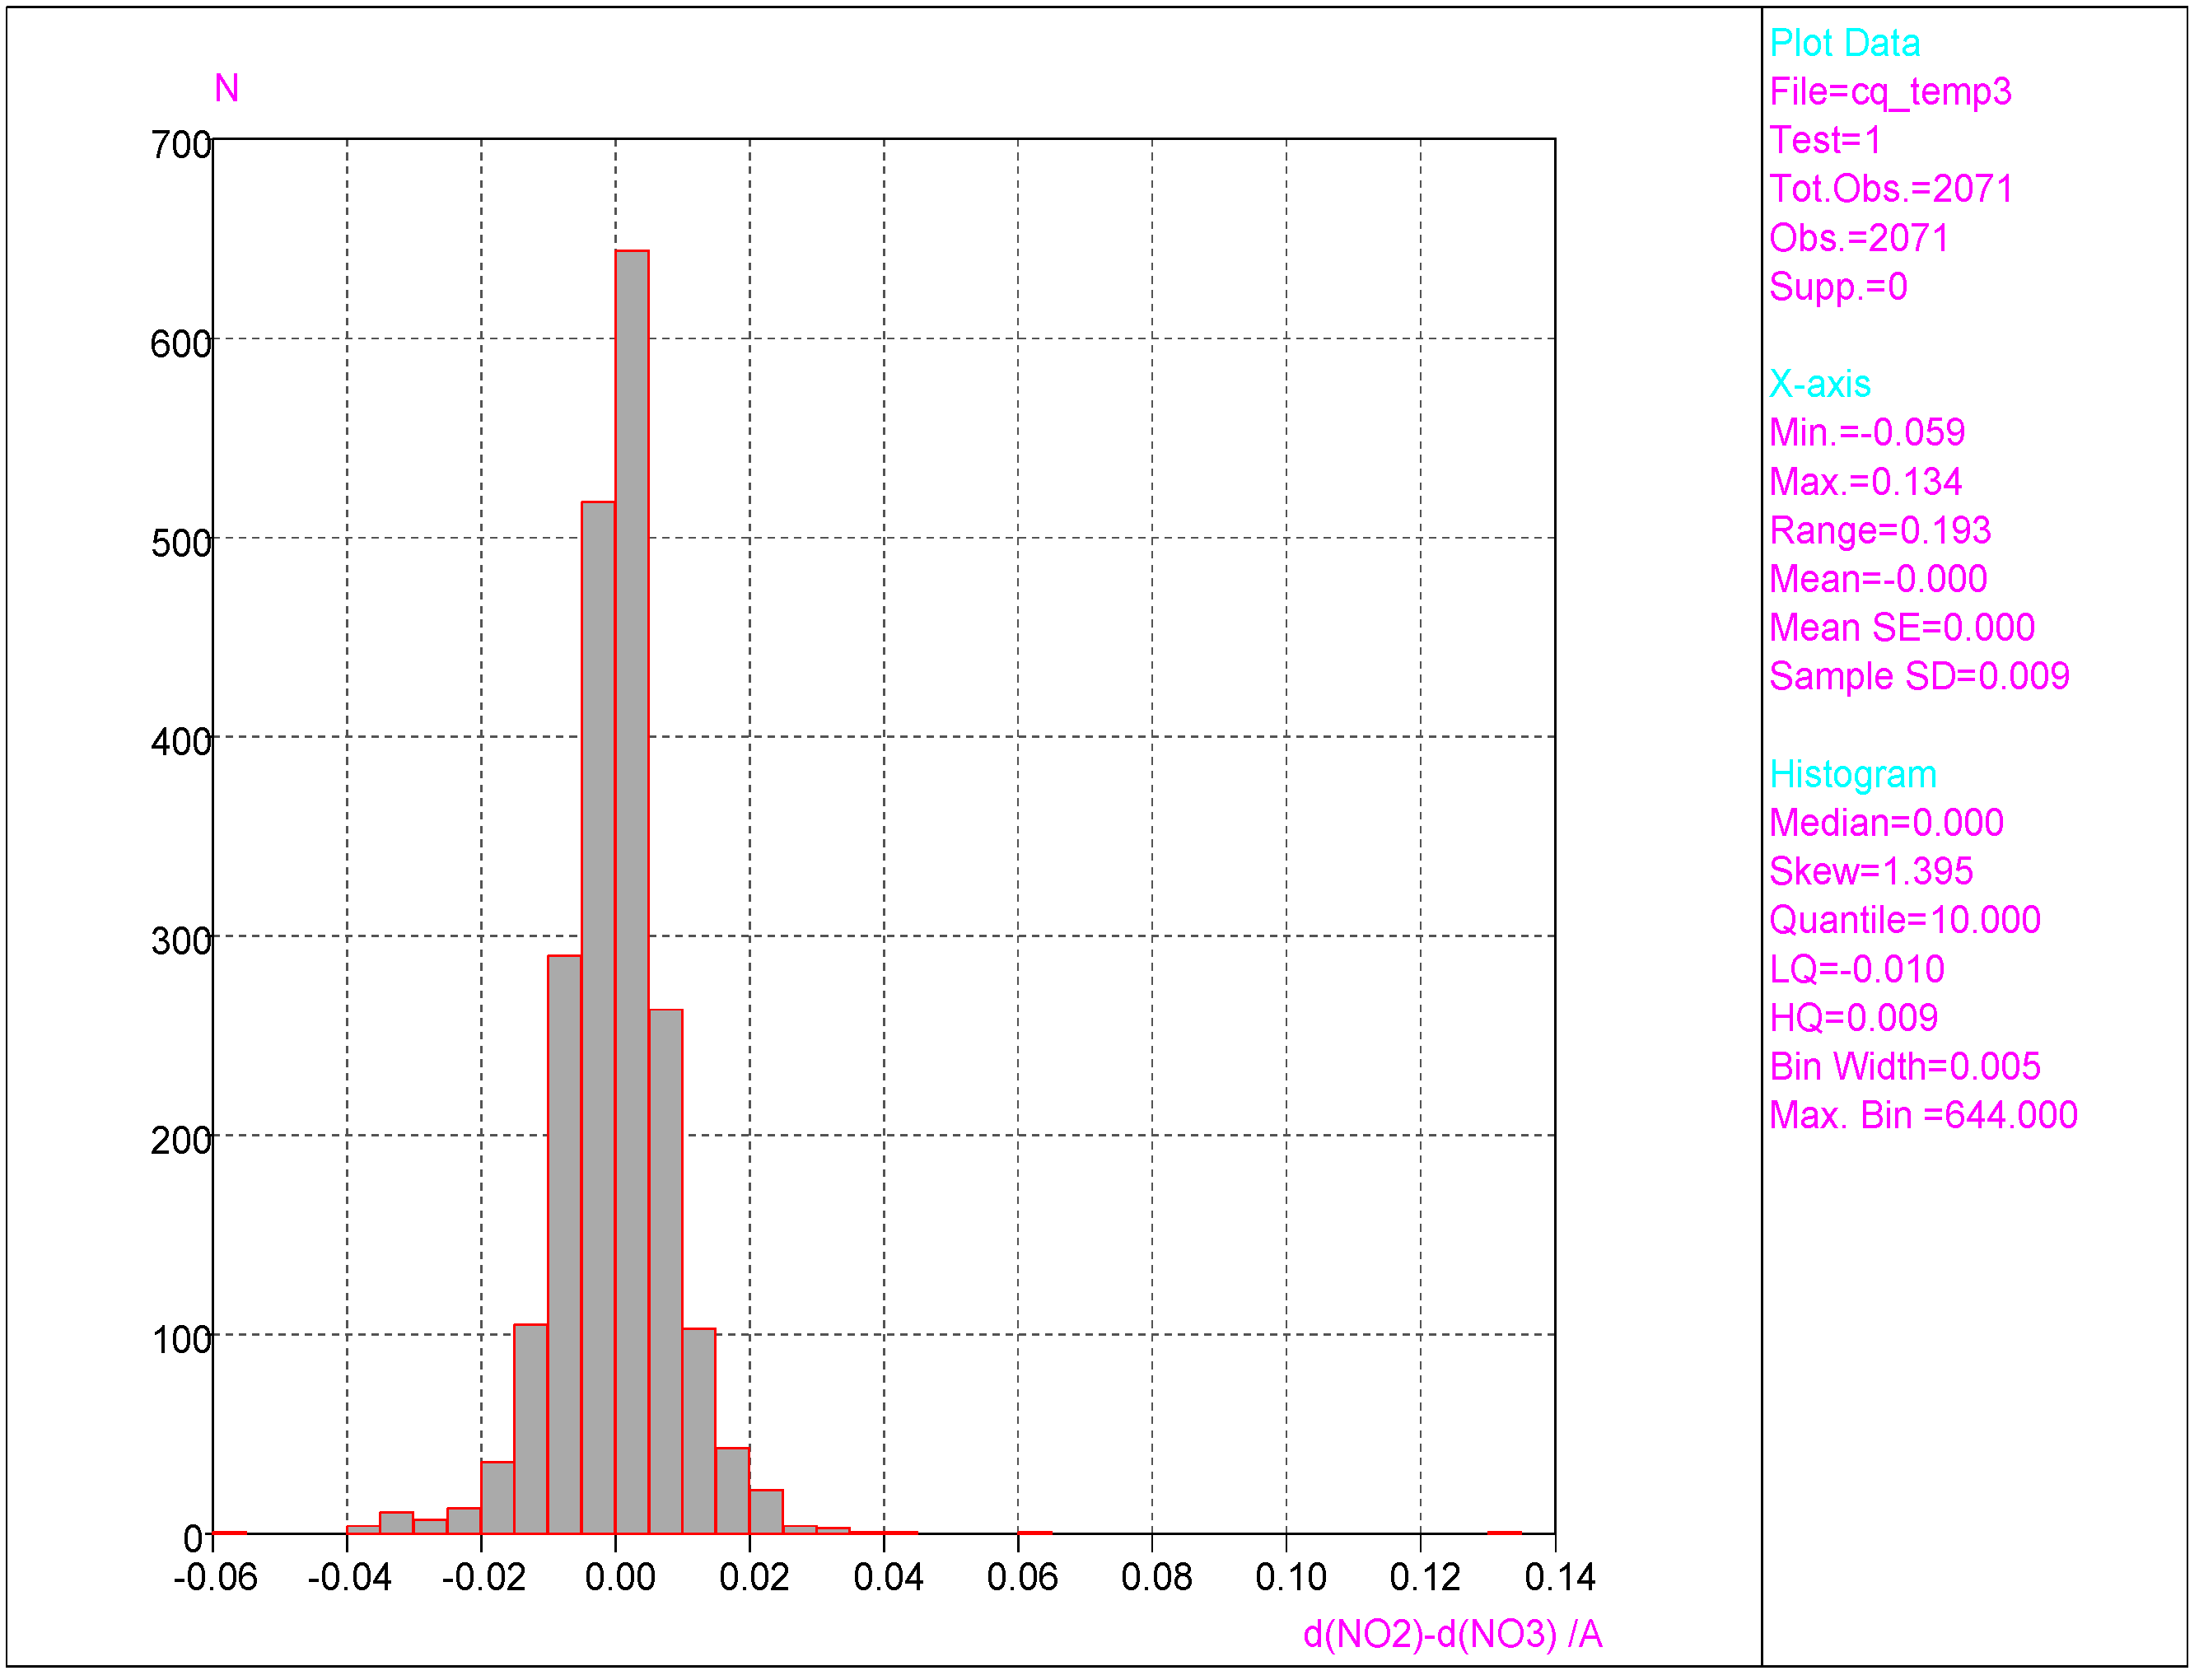Click the Histogram section heading
Viewport: 2199px width, 1680px height.
(1853, 775)
